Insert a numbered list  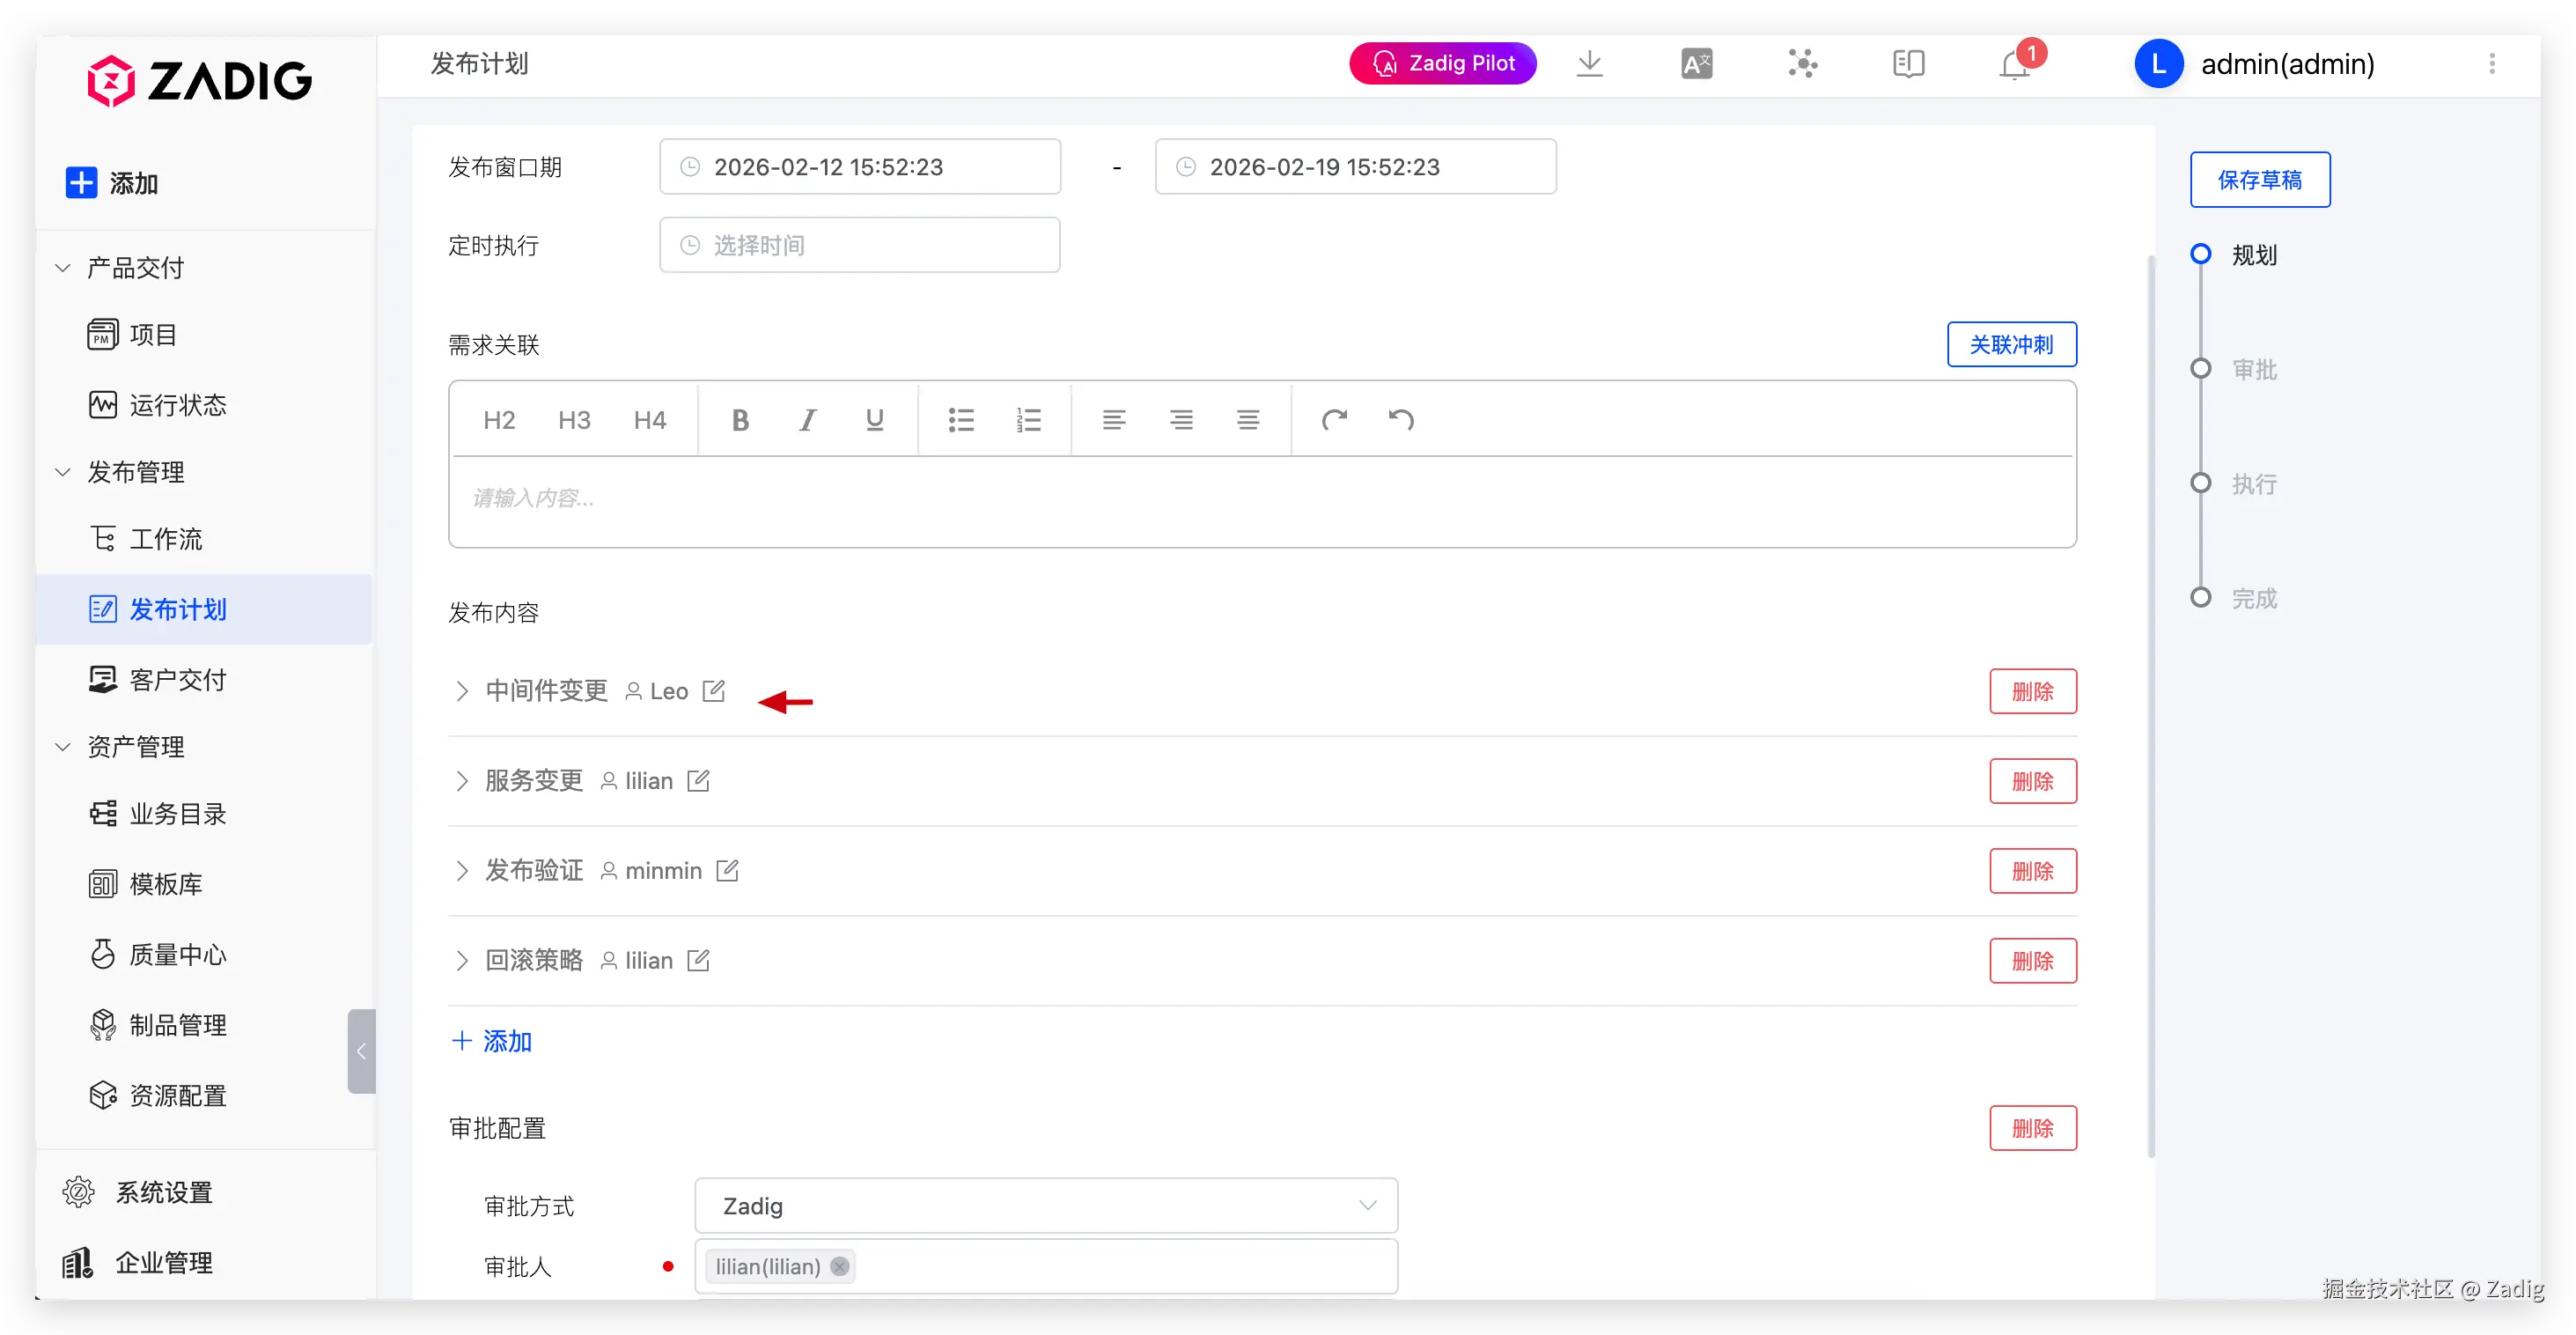point(1028,420)
